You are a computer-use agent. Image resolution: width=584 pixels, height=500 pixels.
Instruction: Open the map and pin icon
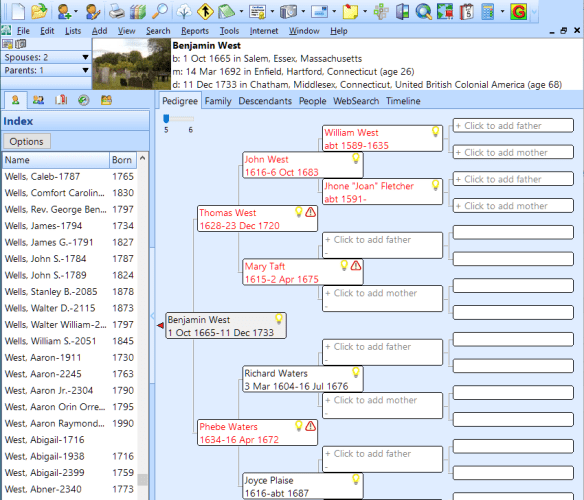point(445,11)
